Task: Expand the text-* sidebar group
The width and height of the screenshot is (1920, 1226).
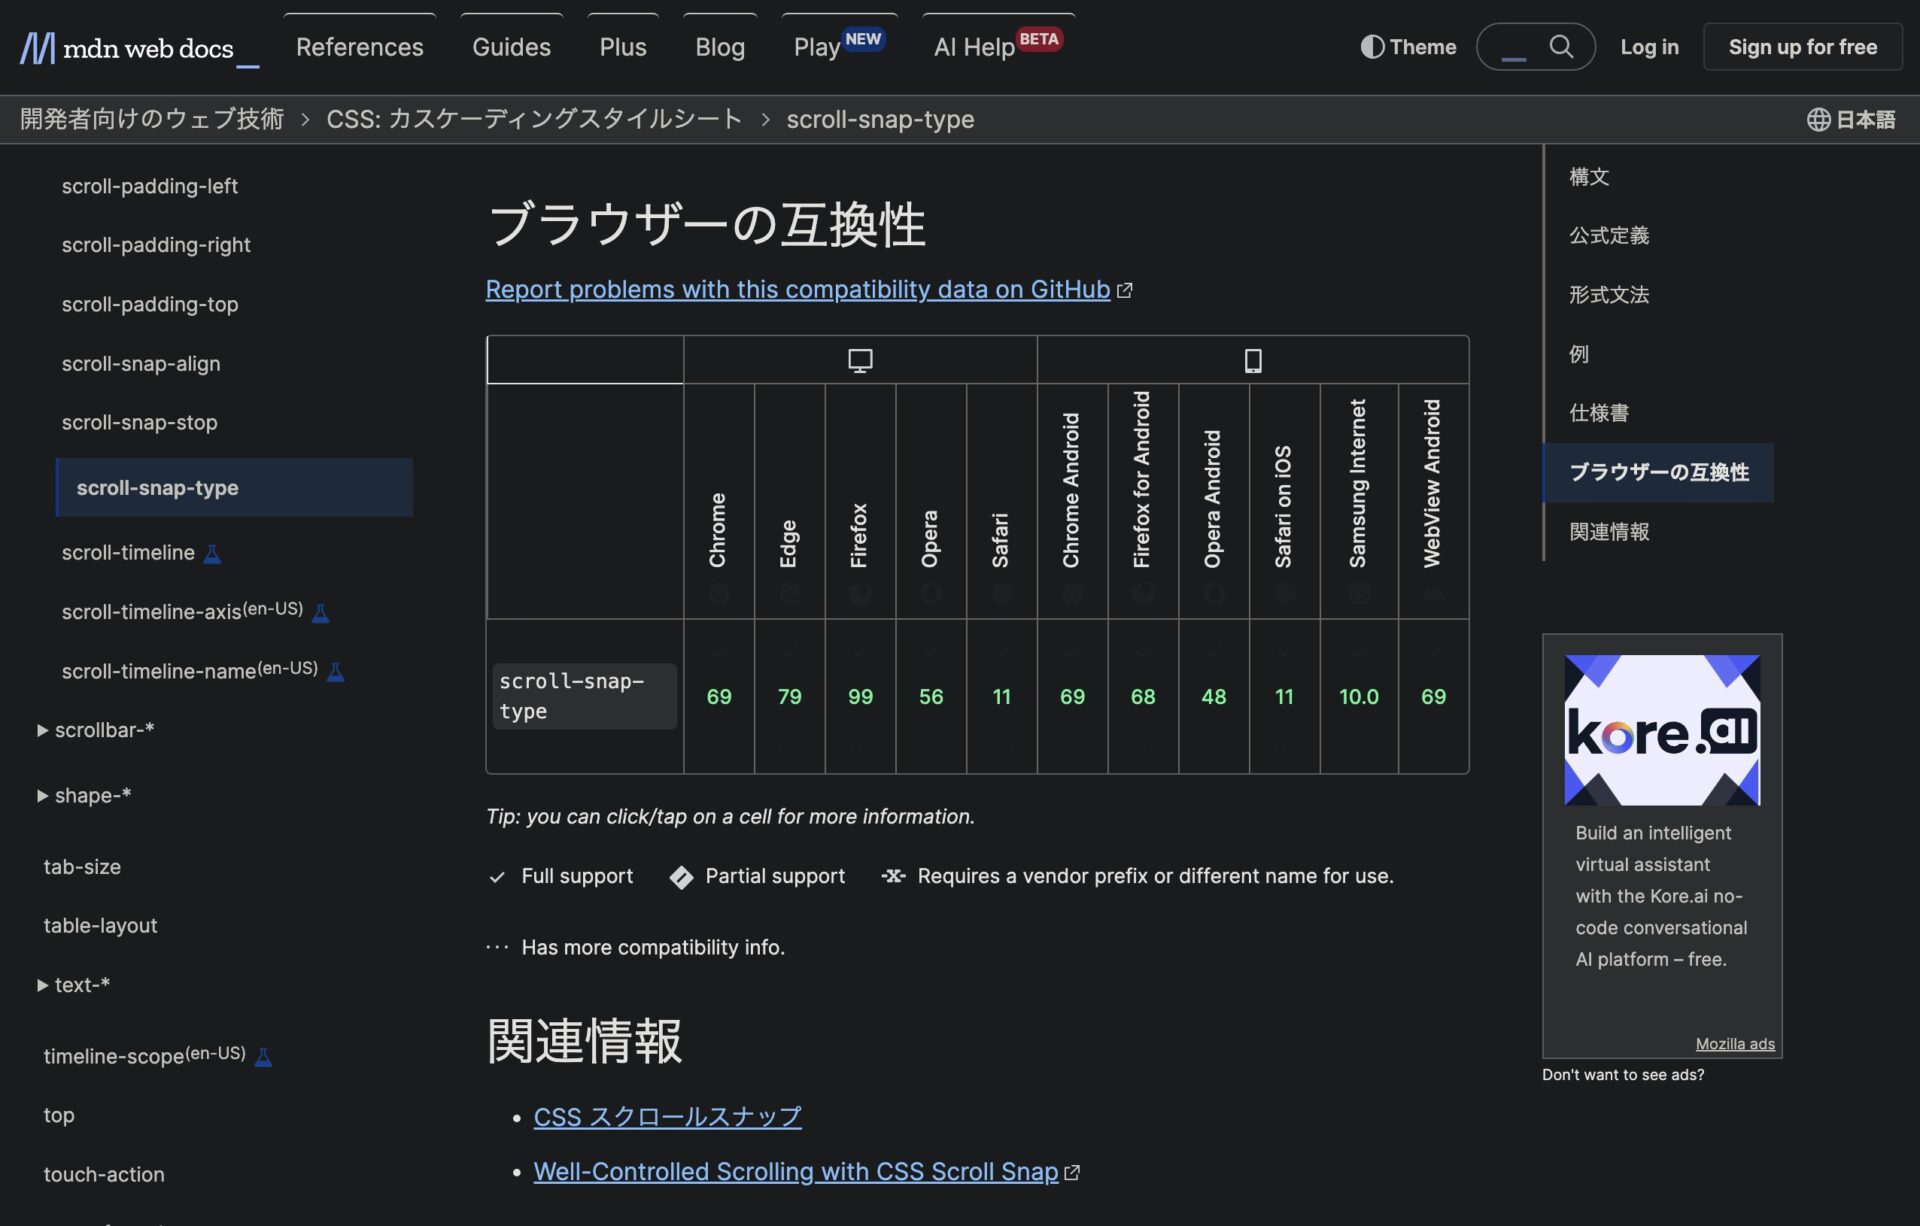Action: [x=74, y=985]
